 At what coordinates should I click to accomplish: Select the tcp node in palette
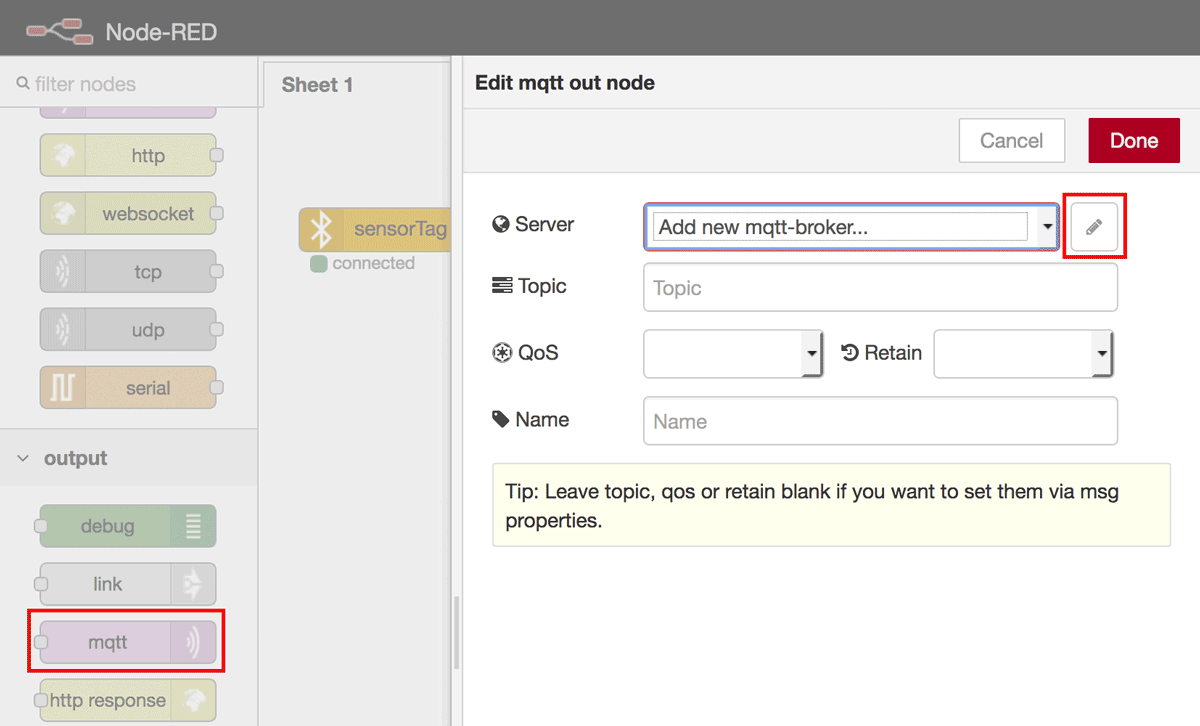pos(128,271)
